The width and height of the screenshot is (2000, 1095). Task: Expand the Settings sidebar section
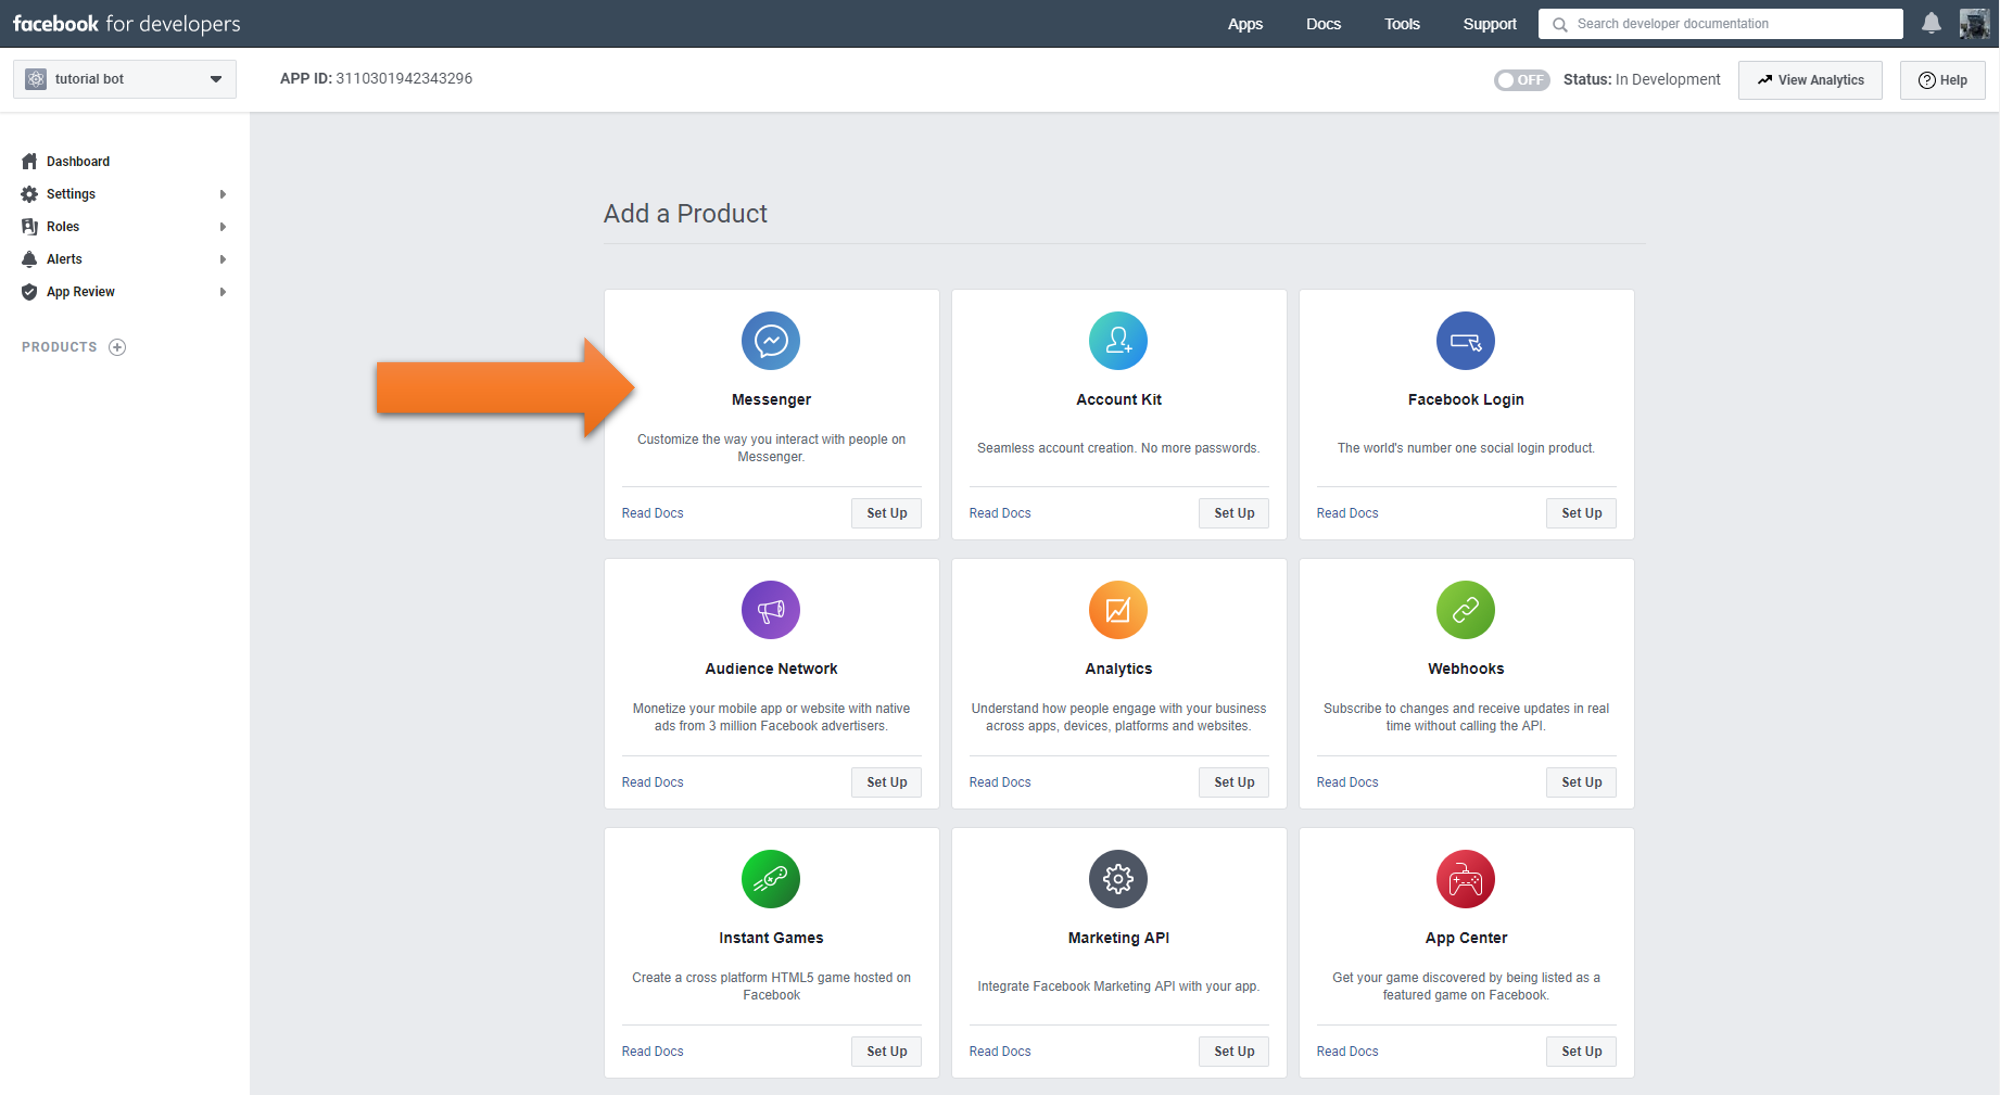(x=124, y=194)
